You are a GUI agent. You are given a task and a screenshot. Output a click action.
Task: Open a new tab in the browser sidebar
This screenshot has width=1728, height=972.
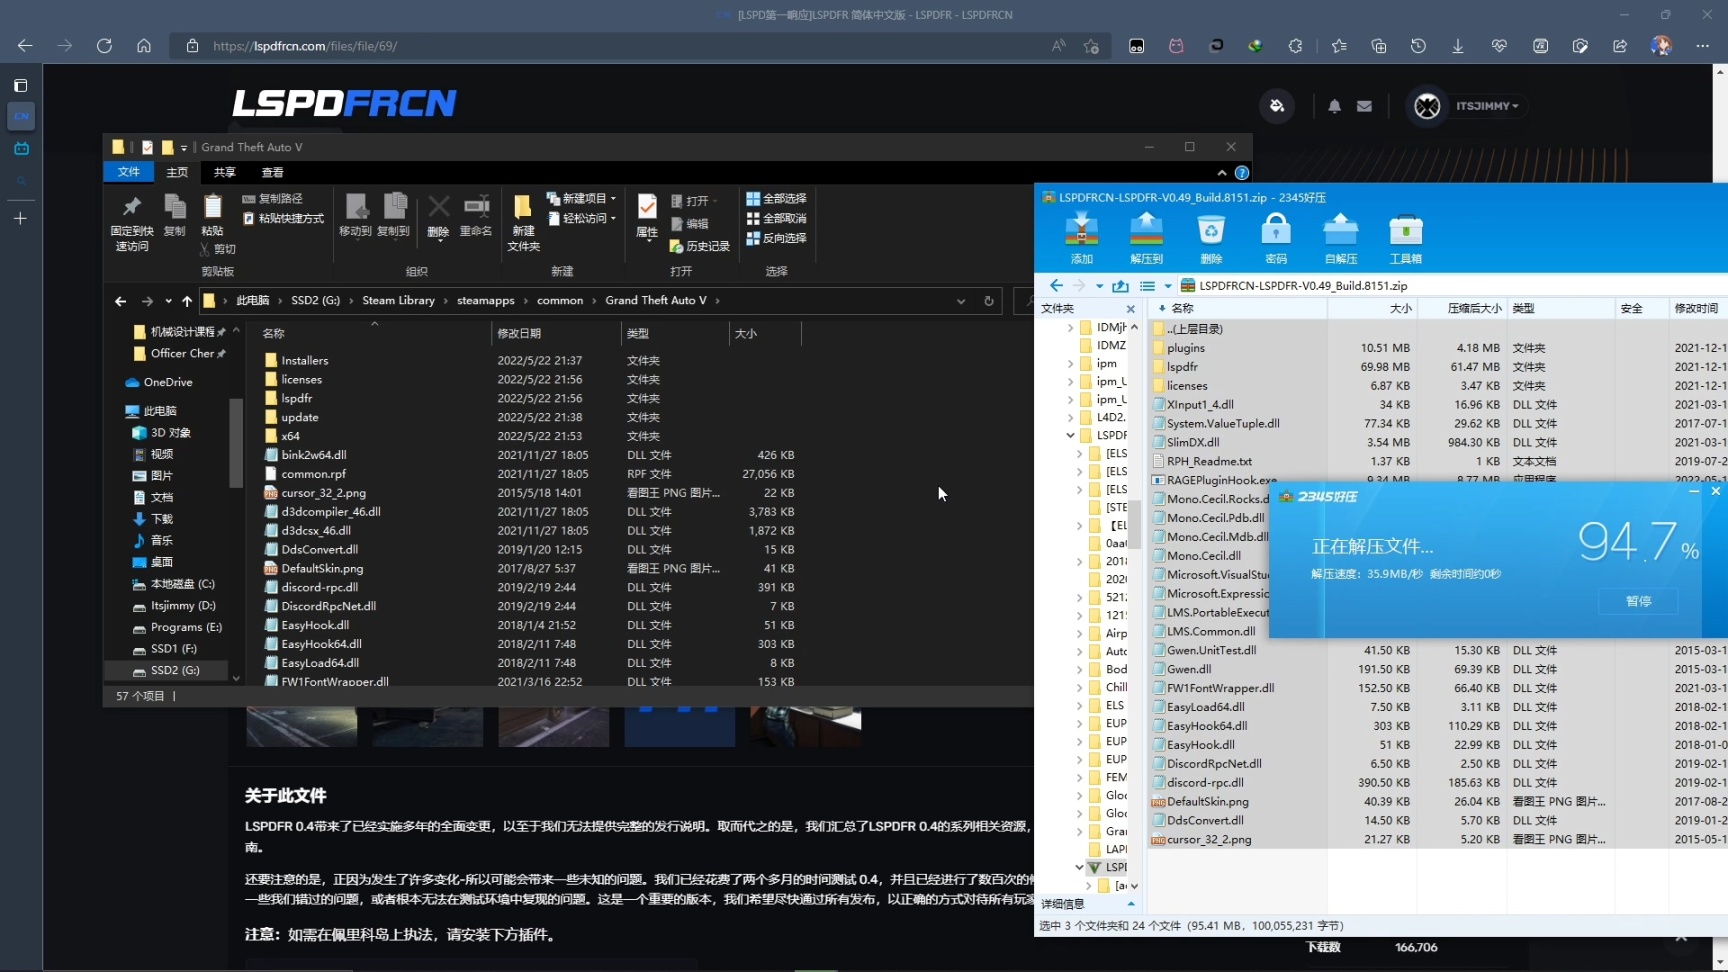[20, 218]
